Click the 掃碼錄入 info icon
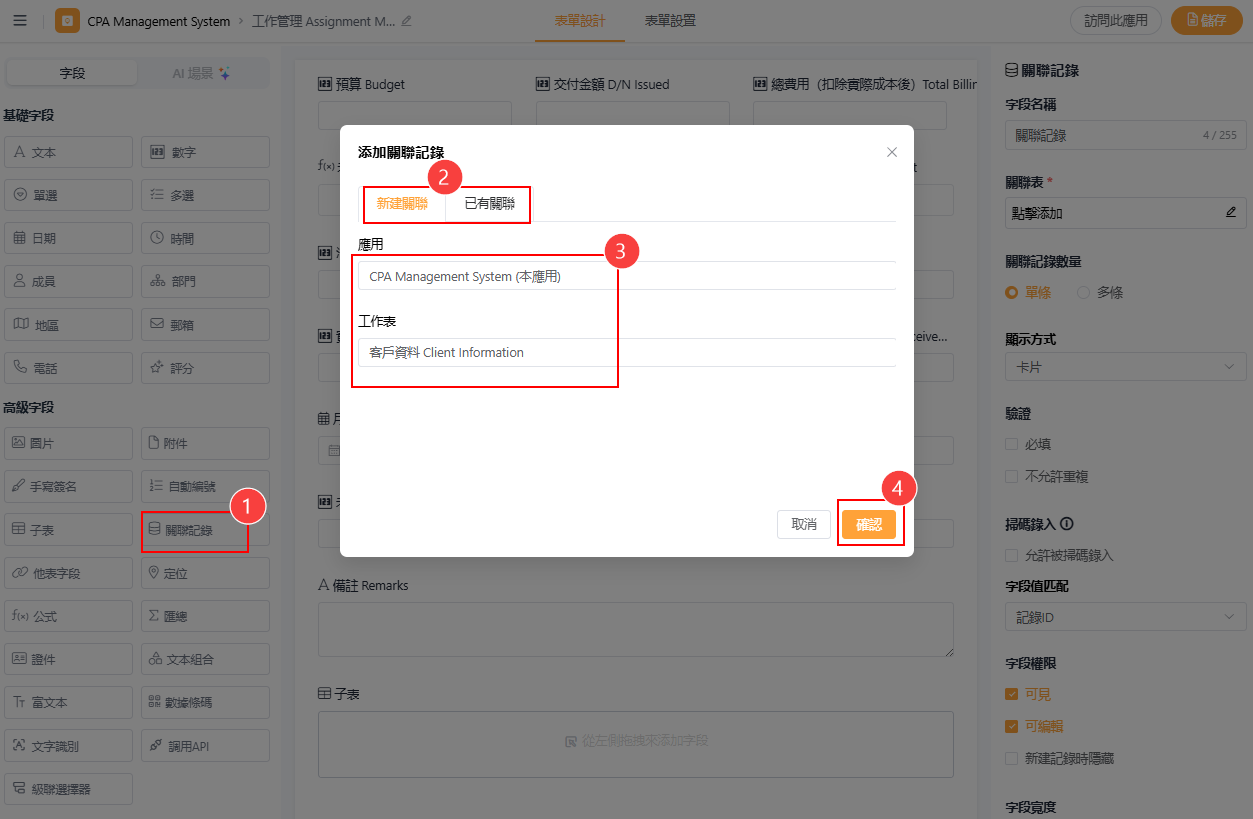Viewport: 1253px width, 819px height. 1067,523
